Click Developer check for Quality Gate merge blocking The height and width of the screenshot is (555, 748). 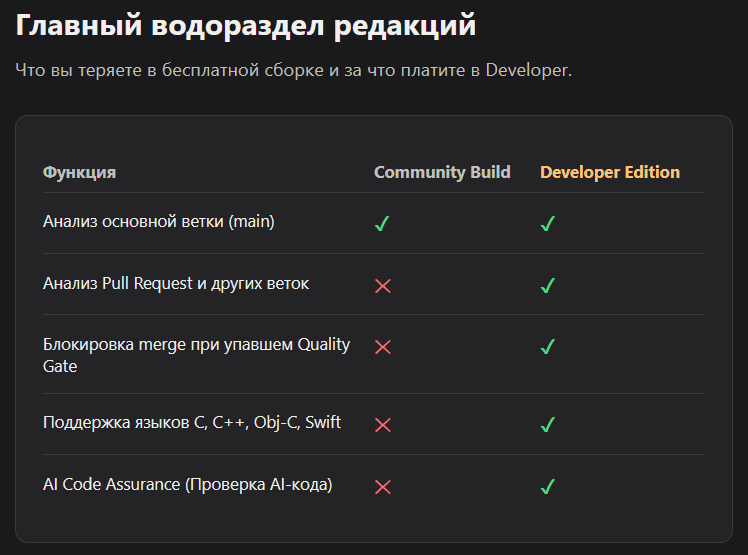click(548, 346)
